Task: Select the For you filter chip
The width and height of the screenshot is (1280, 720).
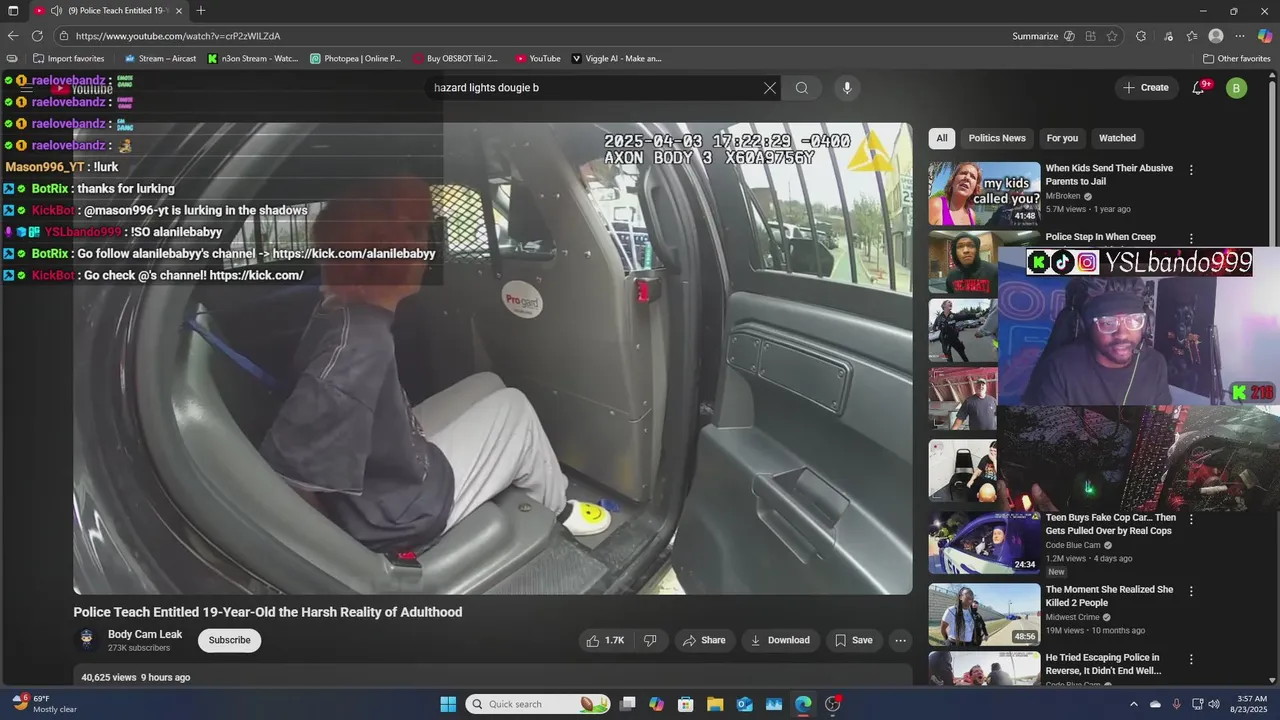Action: click(x=1062, y=138)
